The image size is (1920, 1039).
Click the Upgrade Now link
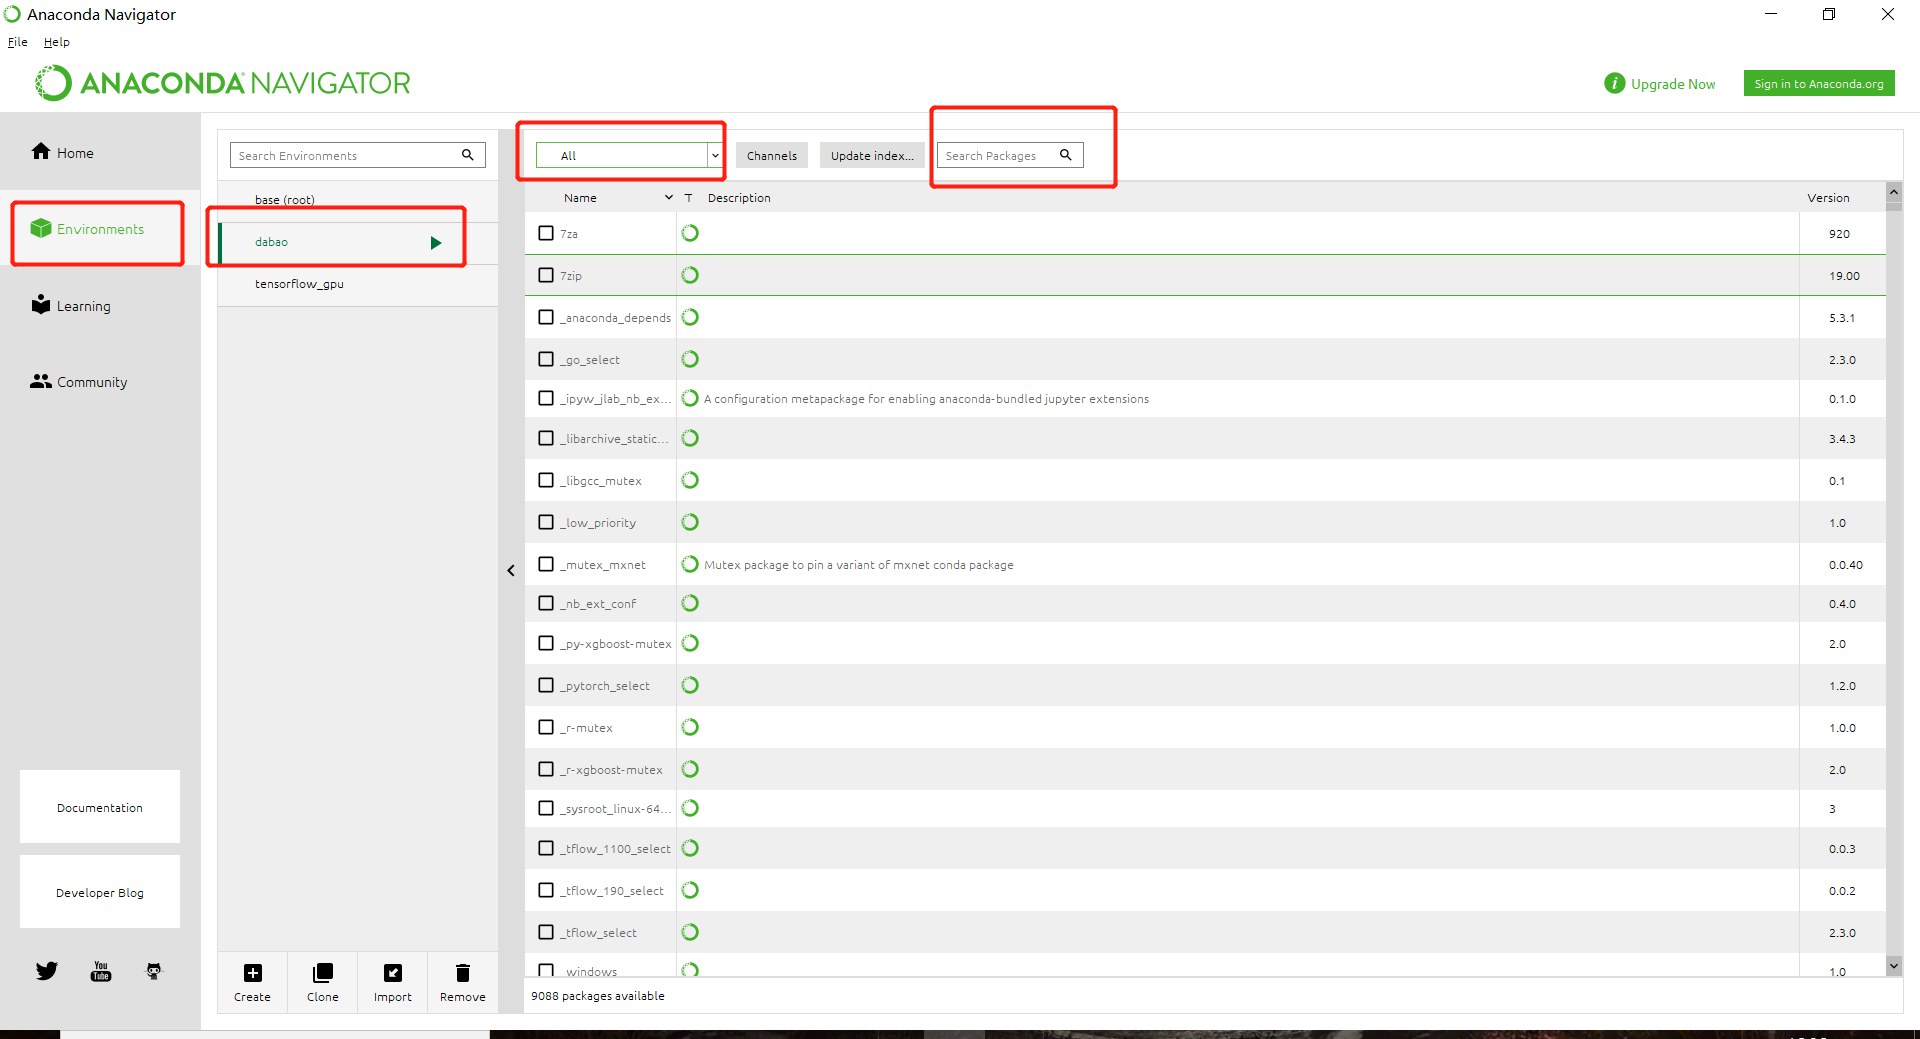tap(1673, 84)
